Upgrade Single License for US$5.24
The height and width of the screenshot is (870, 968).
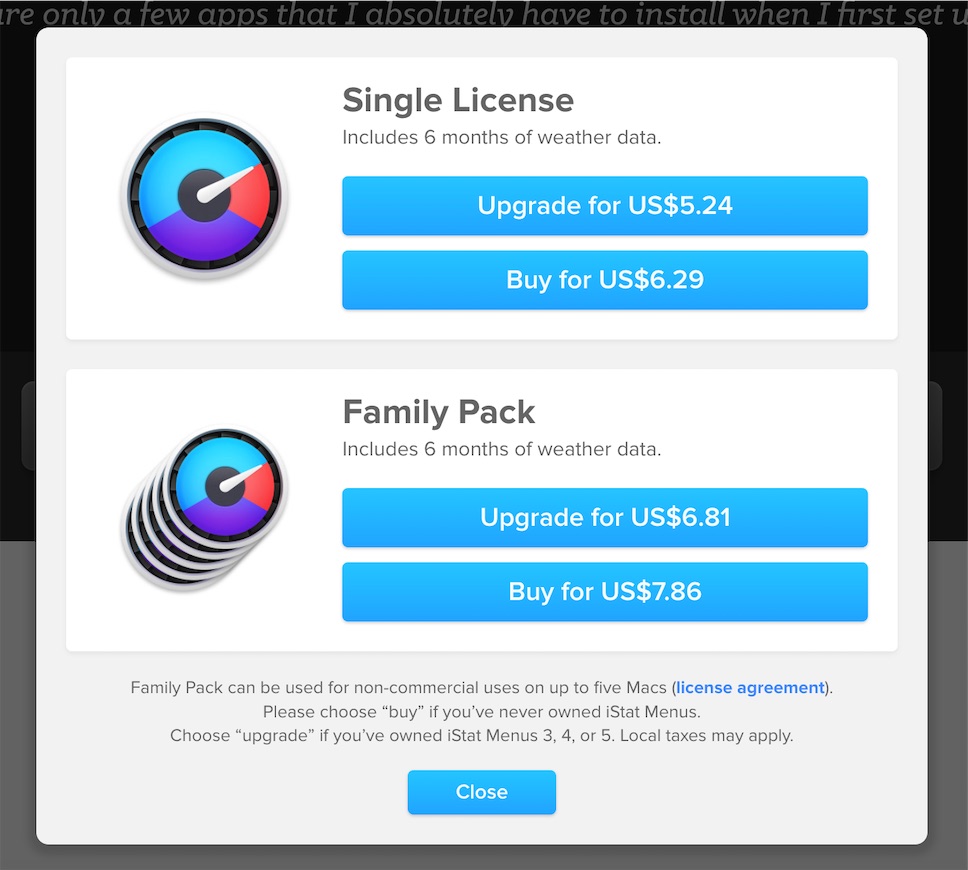pos(605,206)
